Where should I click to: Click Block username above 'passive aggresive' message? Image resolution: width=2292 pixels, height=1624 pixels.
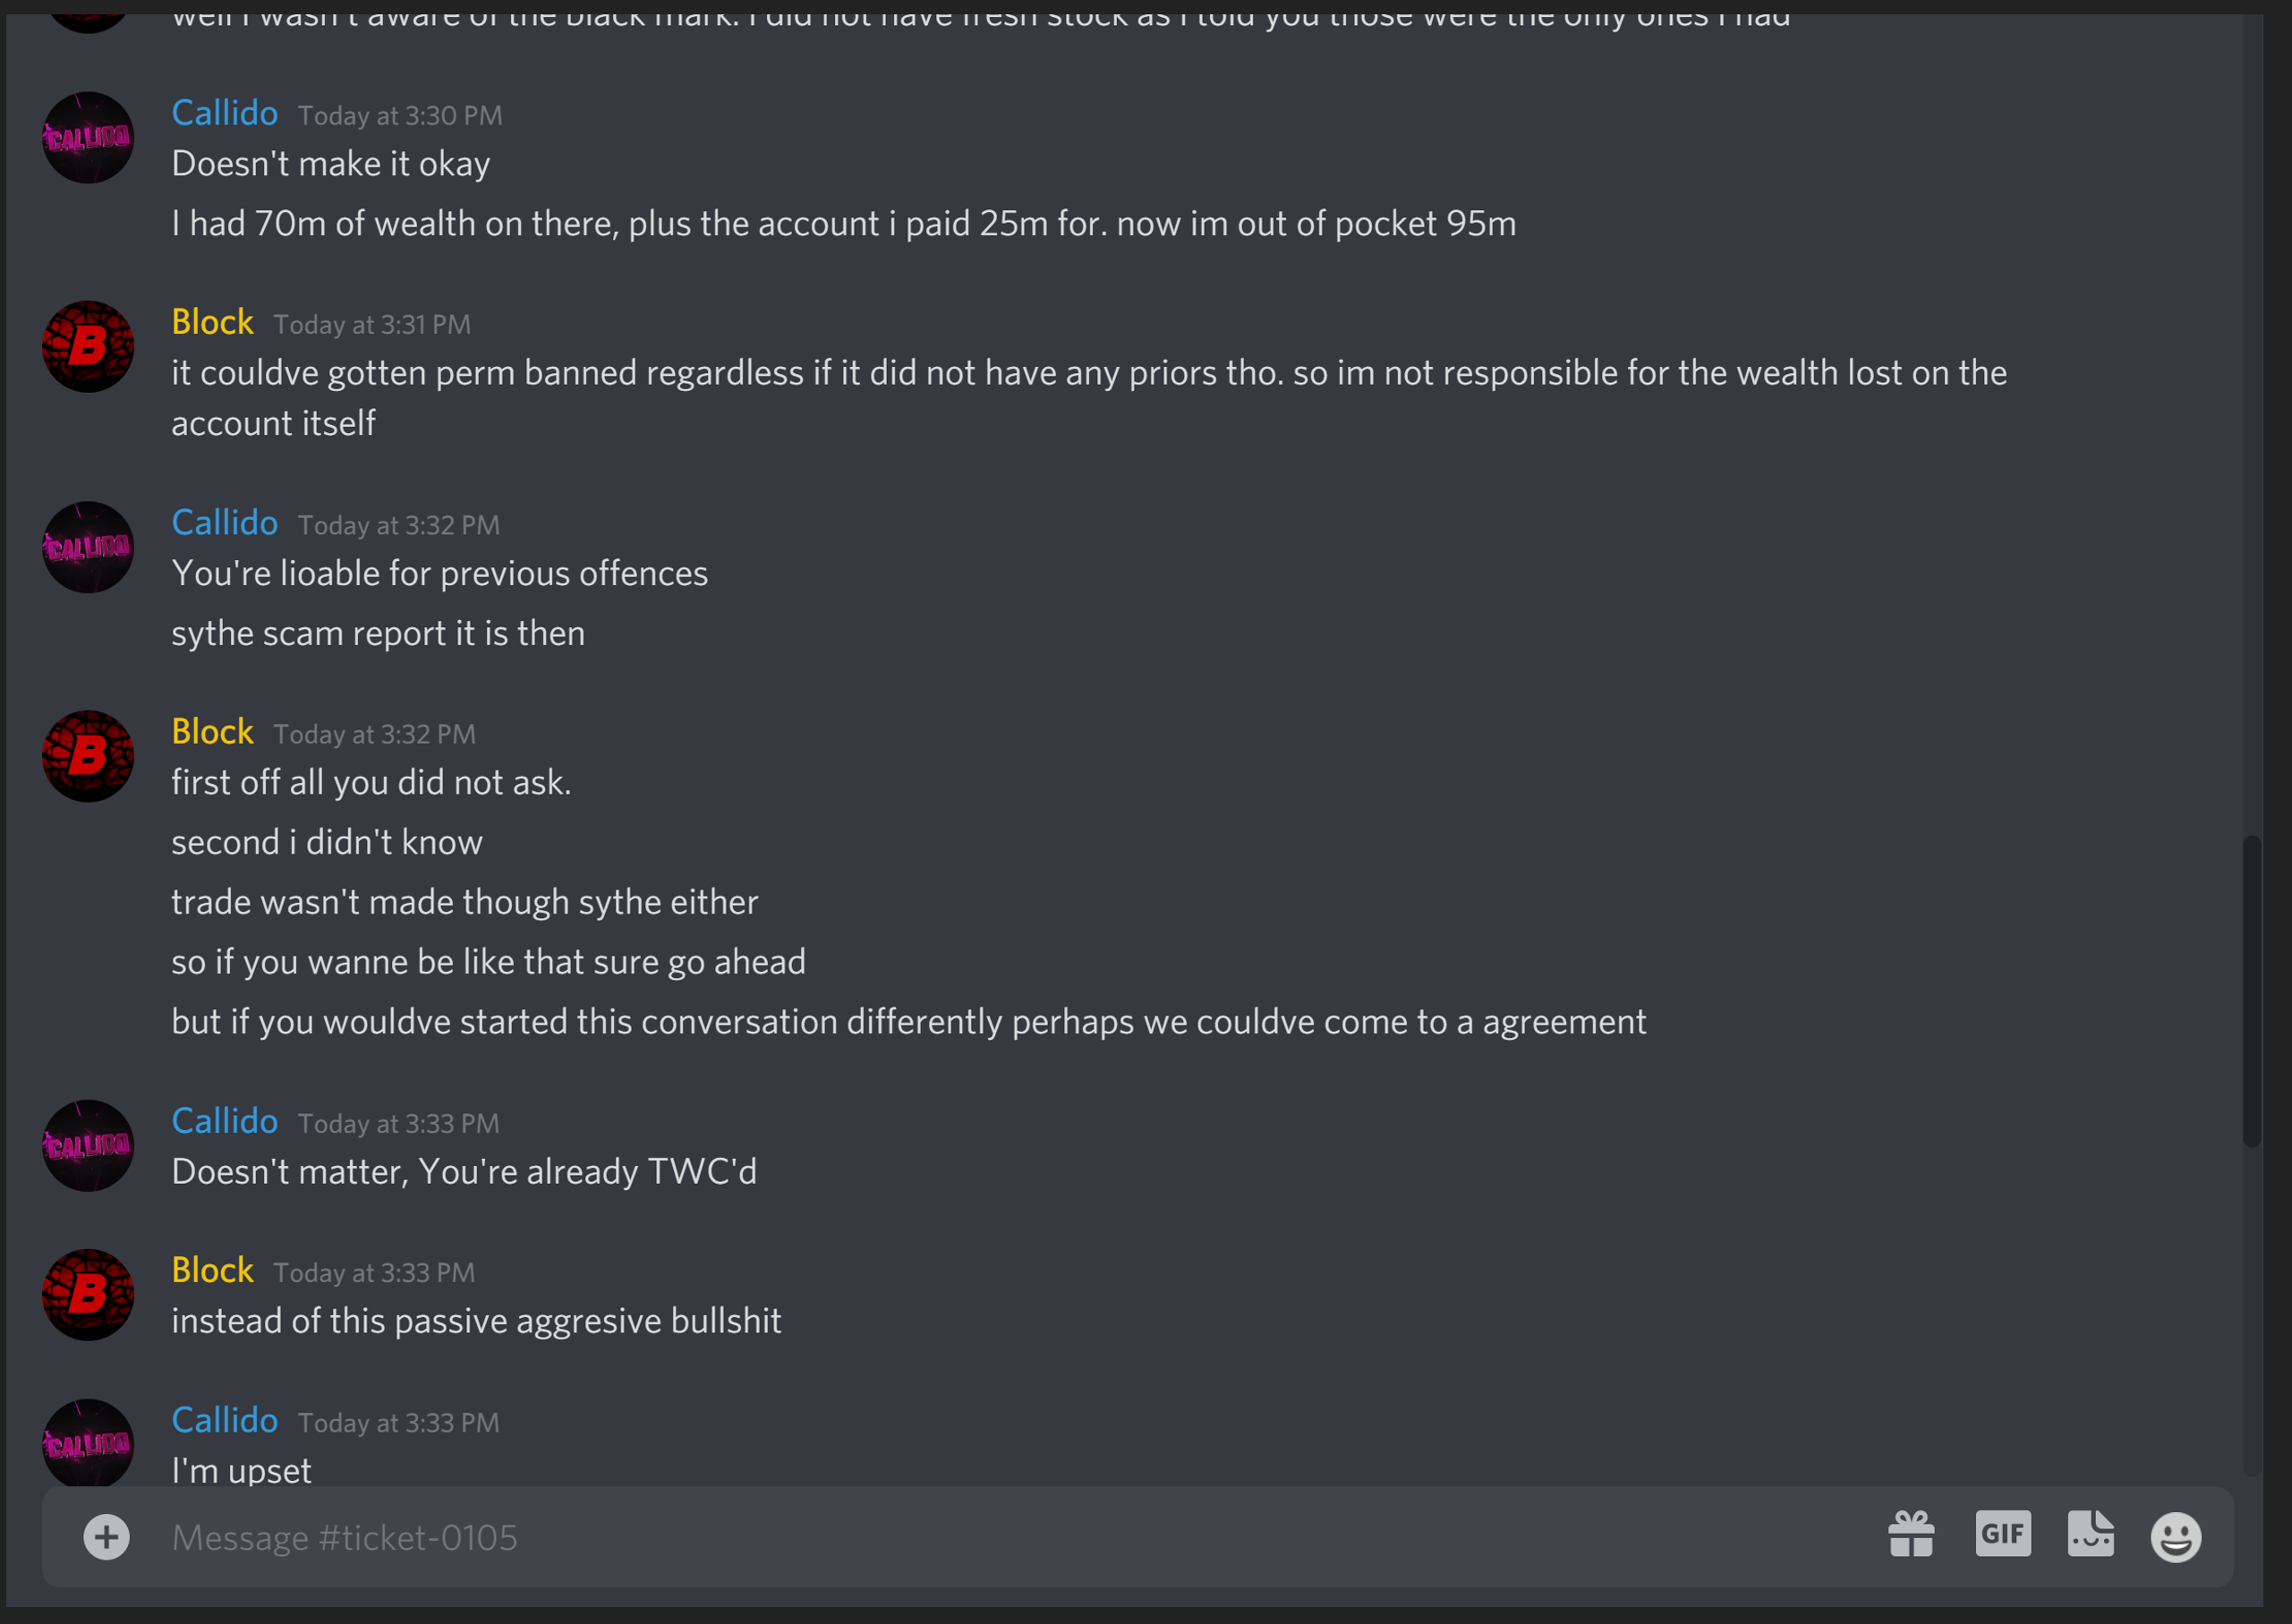click(x=212, y=1270)
